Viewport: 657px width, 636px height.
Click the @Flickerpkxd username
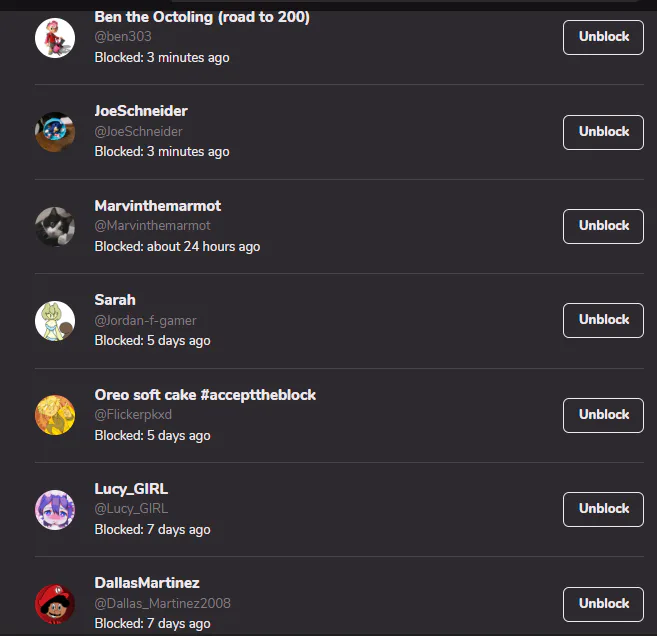pyautogui.click(x=133, y=415)
